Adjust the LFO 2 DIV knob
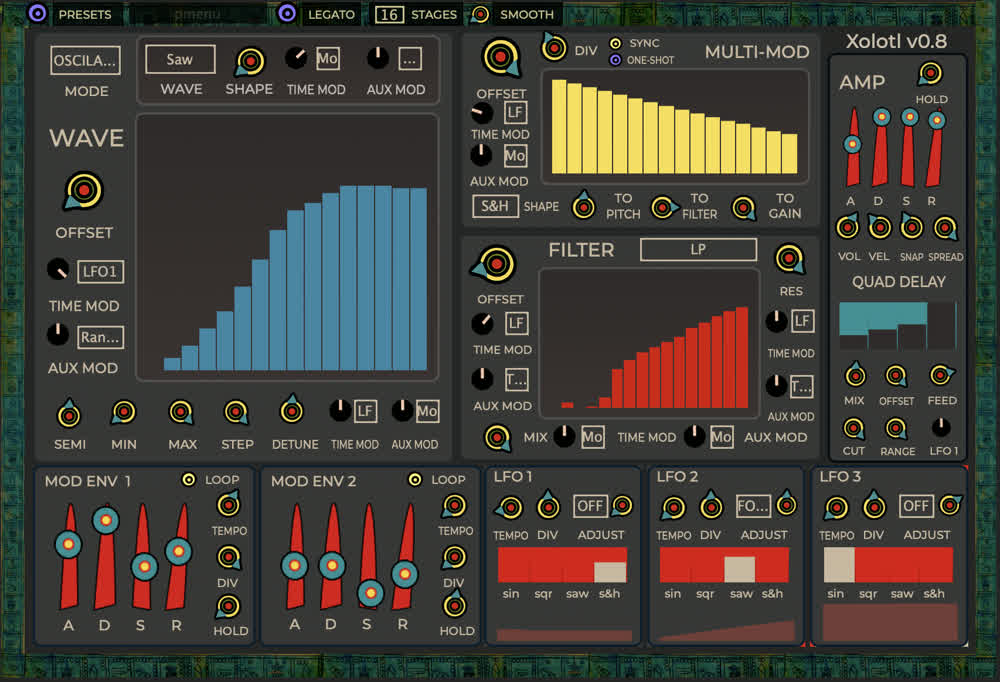Screen dimensions: 1000x682 [711, 507]
